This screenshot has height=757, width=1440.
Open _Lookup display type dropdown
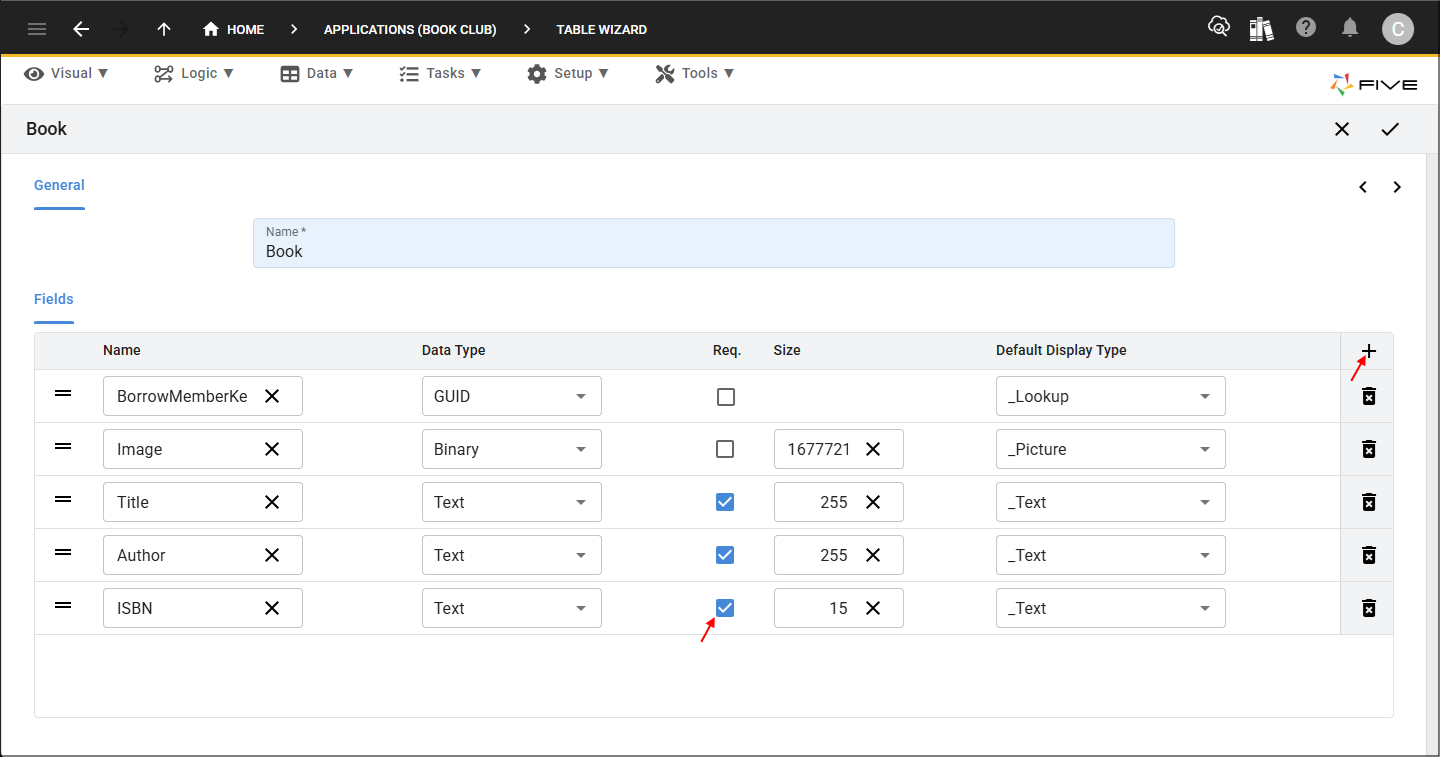pos(1111,396)
